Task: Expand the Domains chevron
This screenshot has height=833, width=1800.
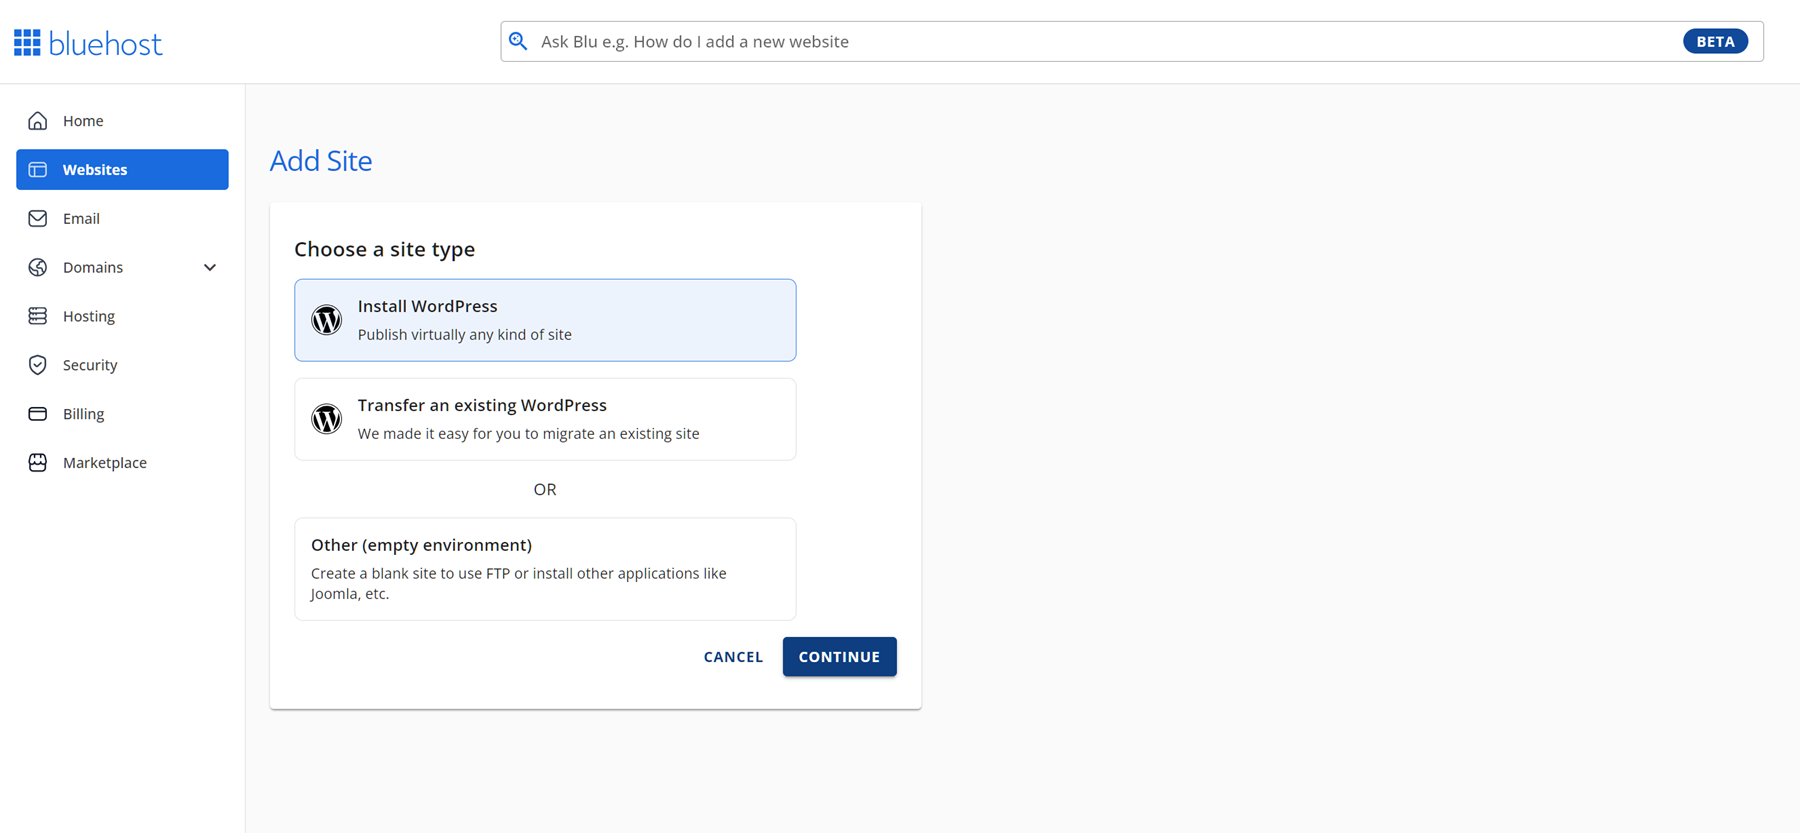Action: click(x=210, y=267)
